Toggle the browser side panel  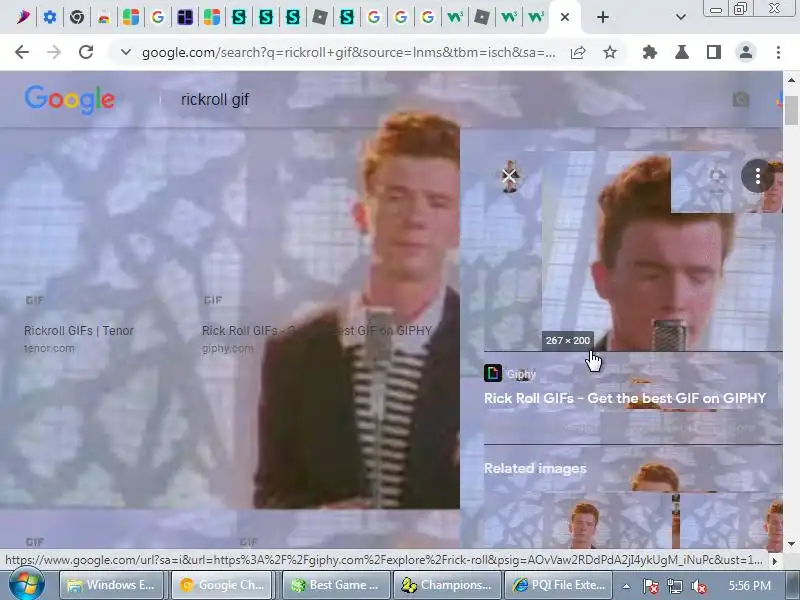(x=714, y=52)
